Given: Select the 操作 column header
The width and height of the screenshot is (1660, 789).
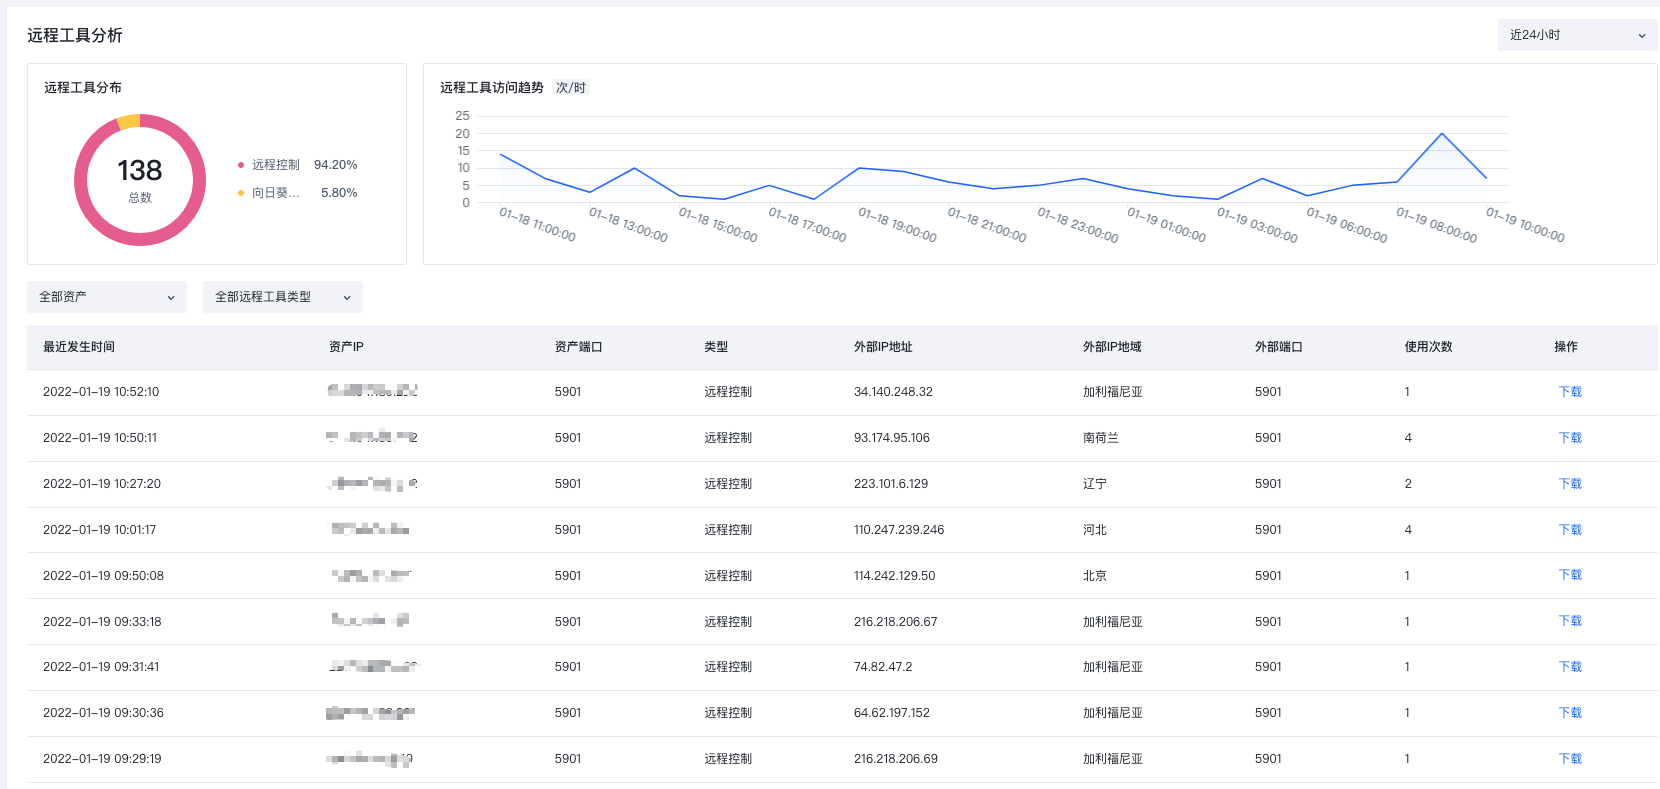Looking at the screenshot, I should point(1566,347).
